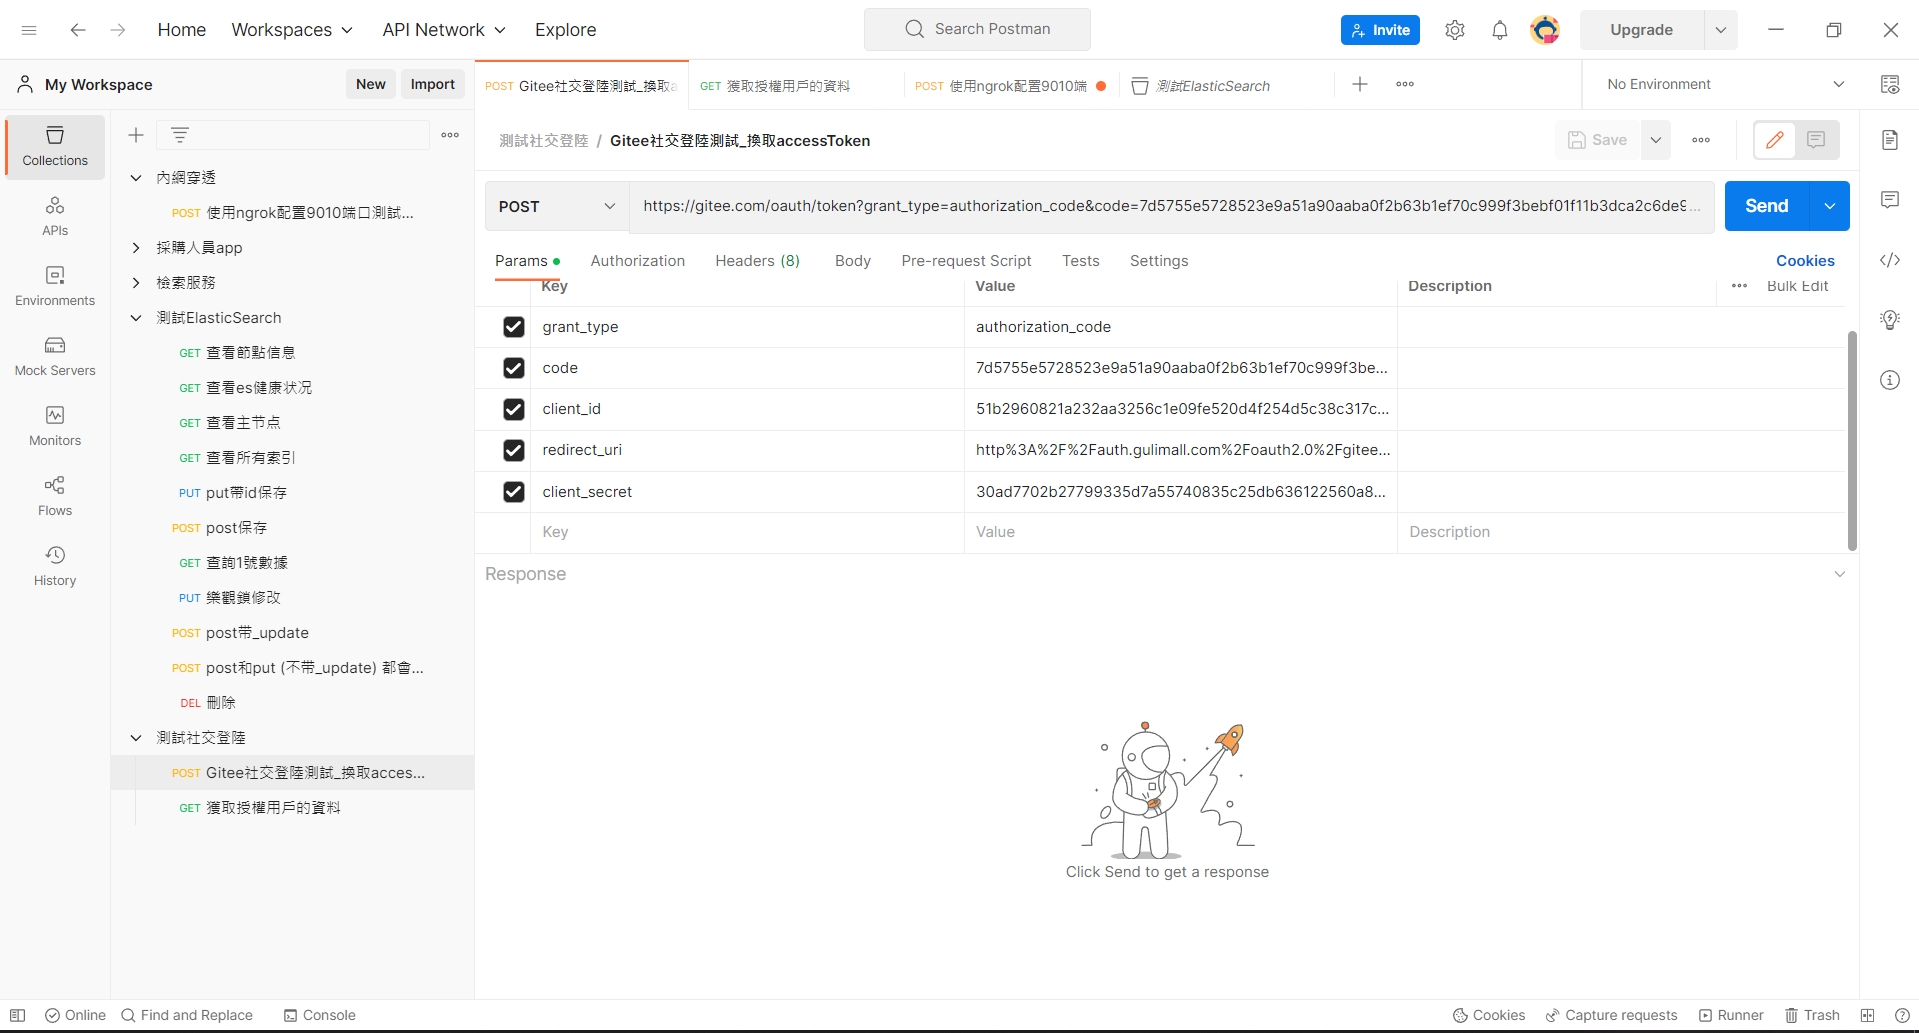The image size is (1919, 1033).
Task: Click the empty Key field in params
Action: tap(747, 533)
